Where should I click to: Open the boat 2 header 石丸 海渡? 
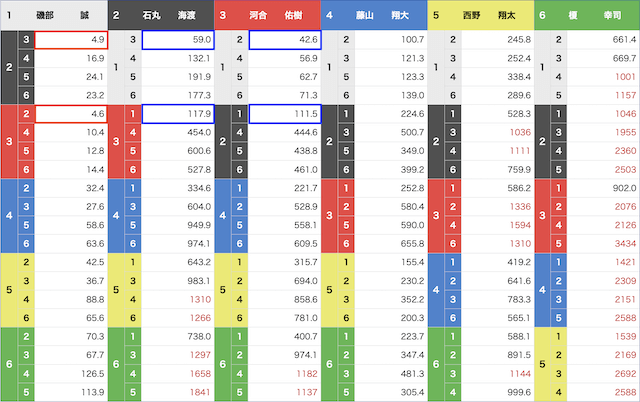(160, 16)
